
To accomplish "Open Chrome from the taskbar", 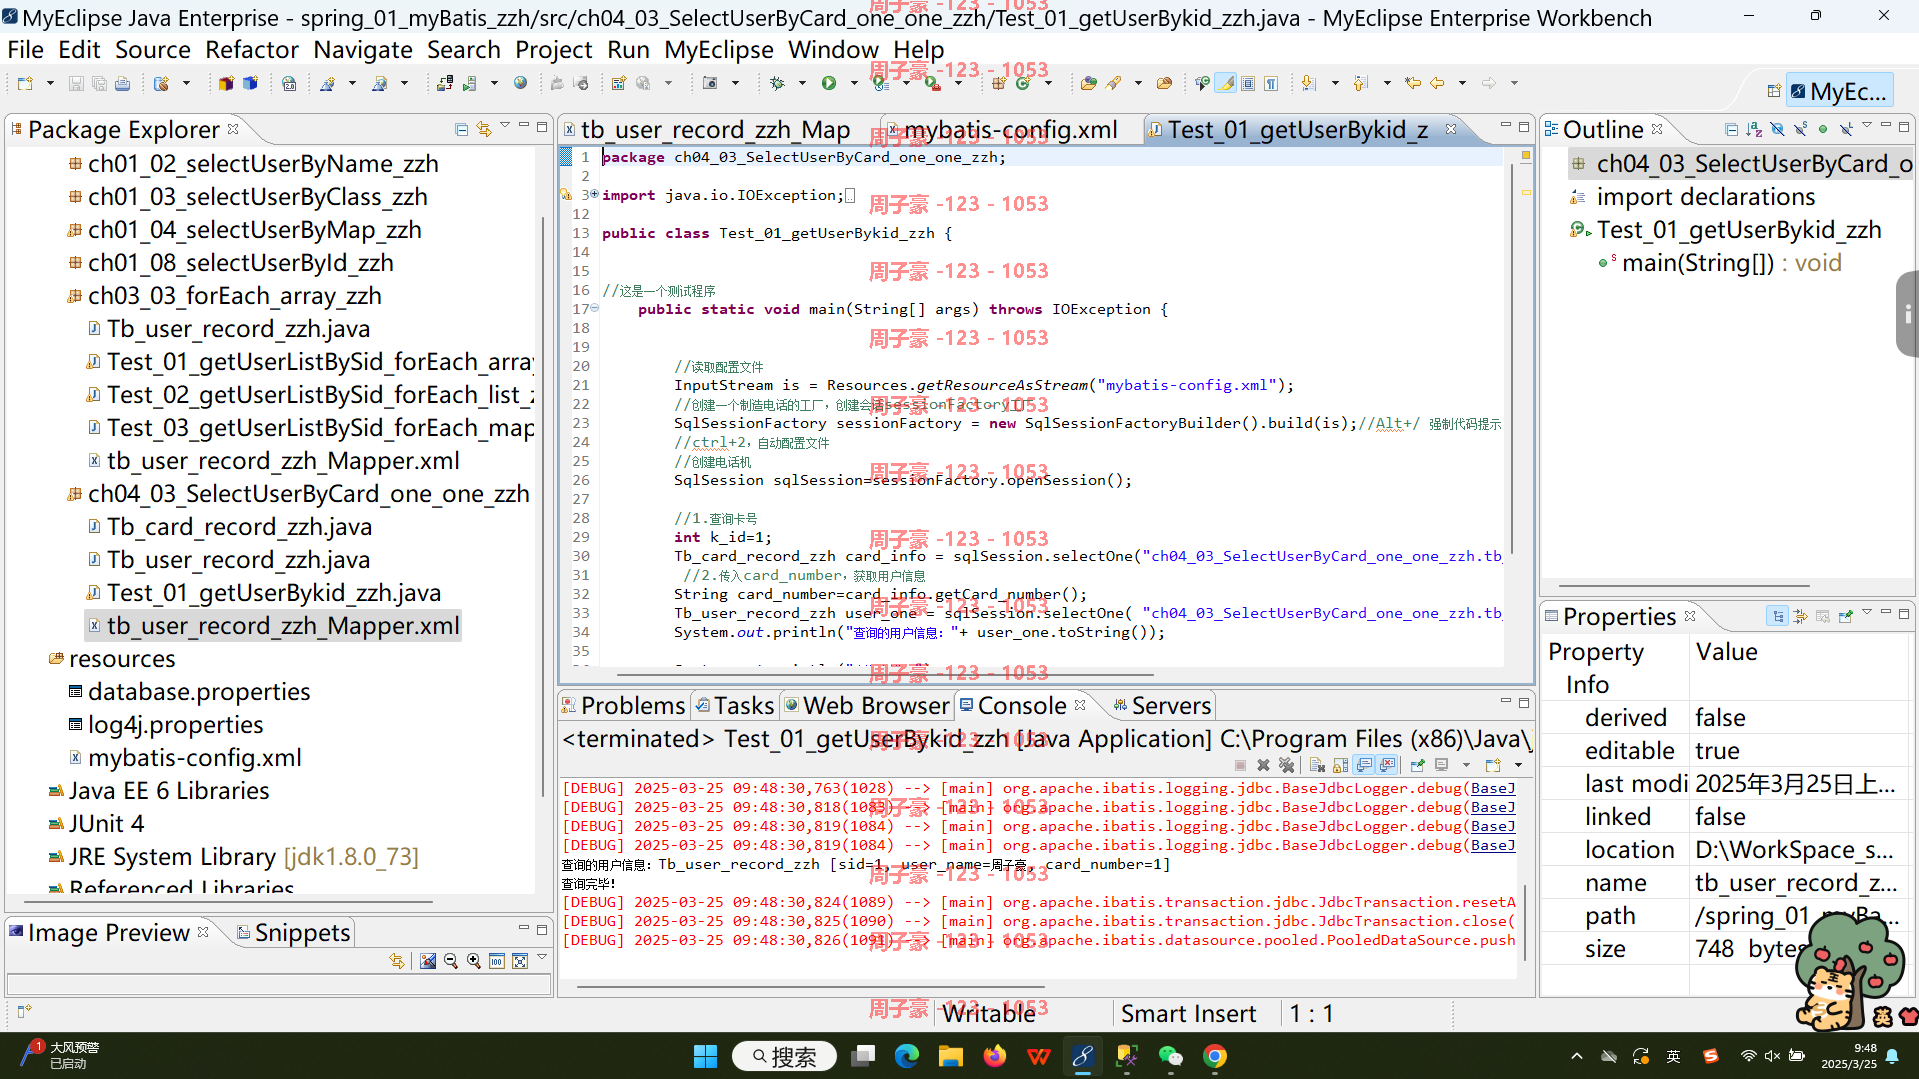I will coord(1215,1056).
